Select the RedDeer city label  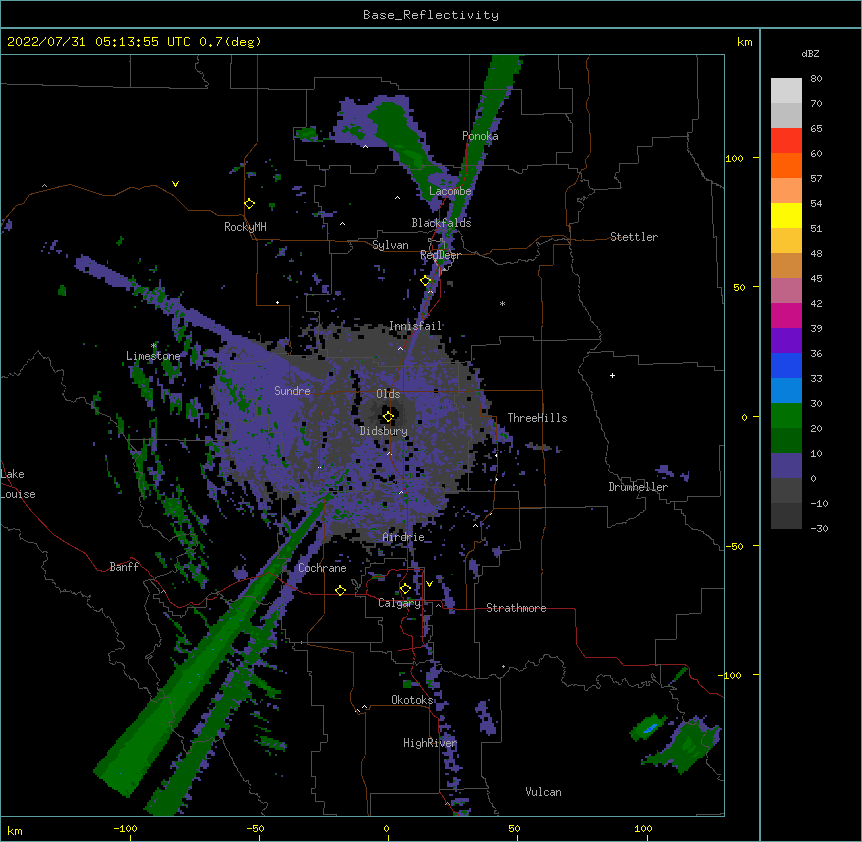(x=440, y=255)
